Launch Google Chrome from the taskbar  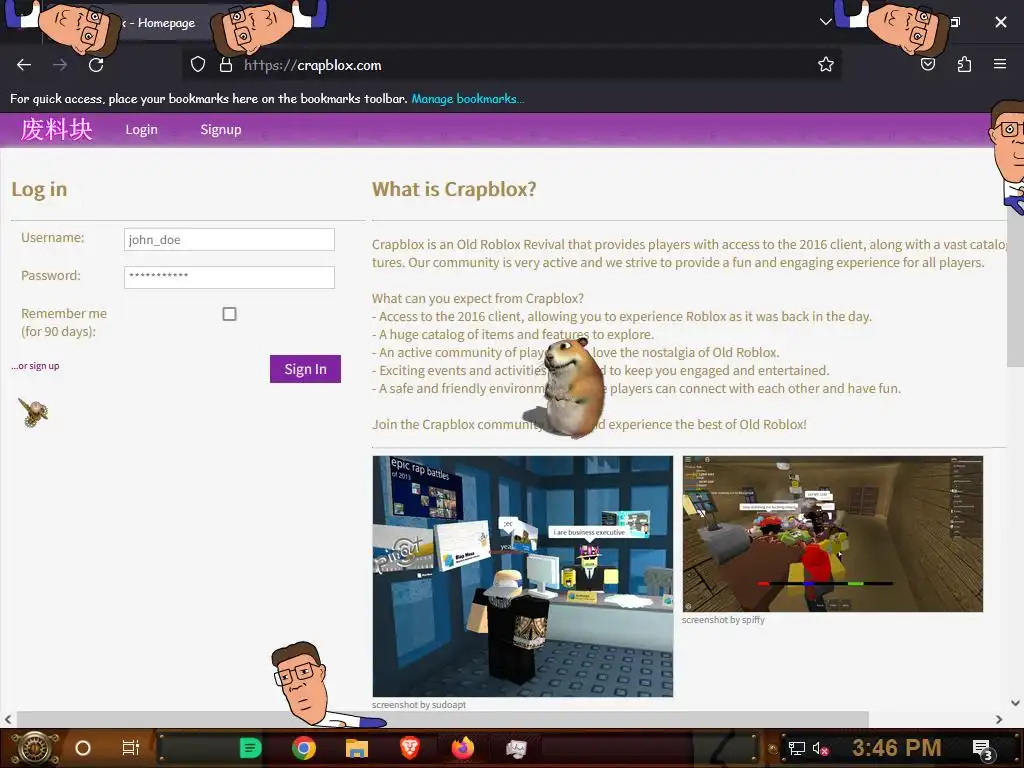(304, 748)
